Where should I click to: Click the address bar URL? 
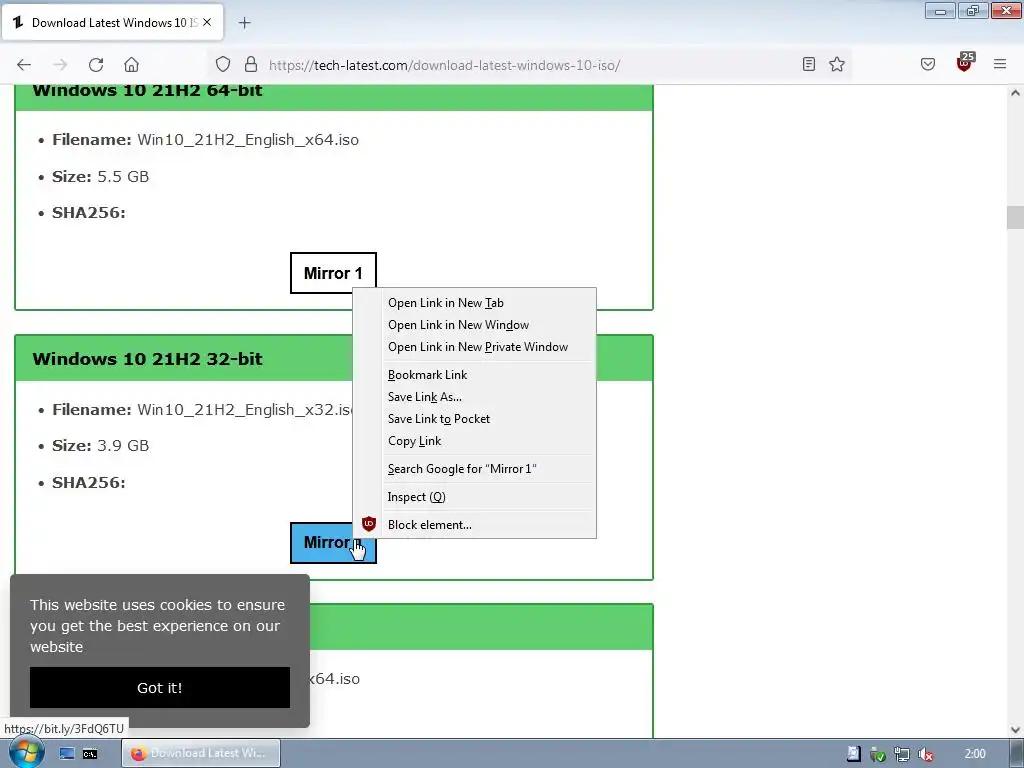444,65
